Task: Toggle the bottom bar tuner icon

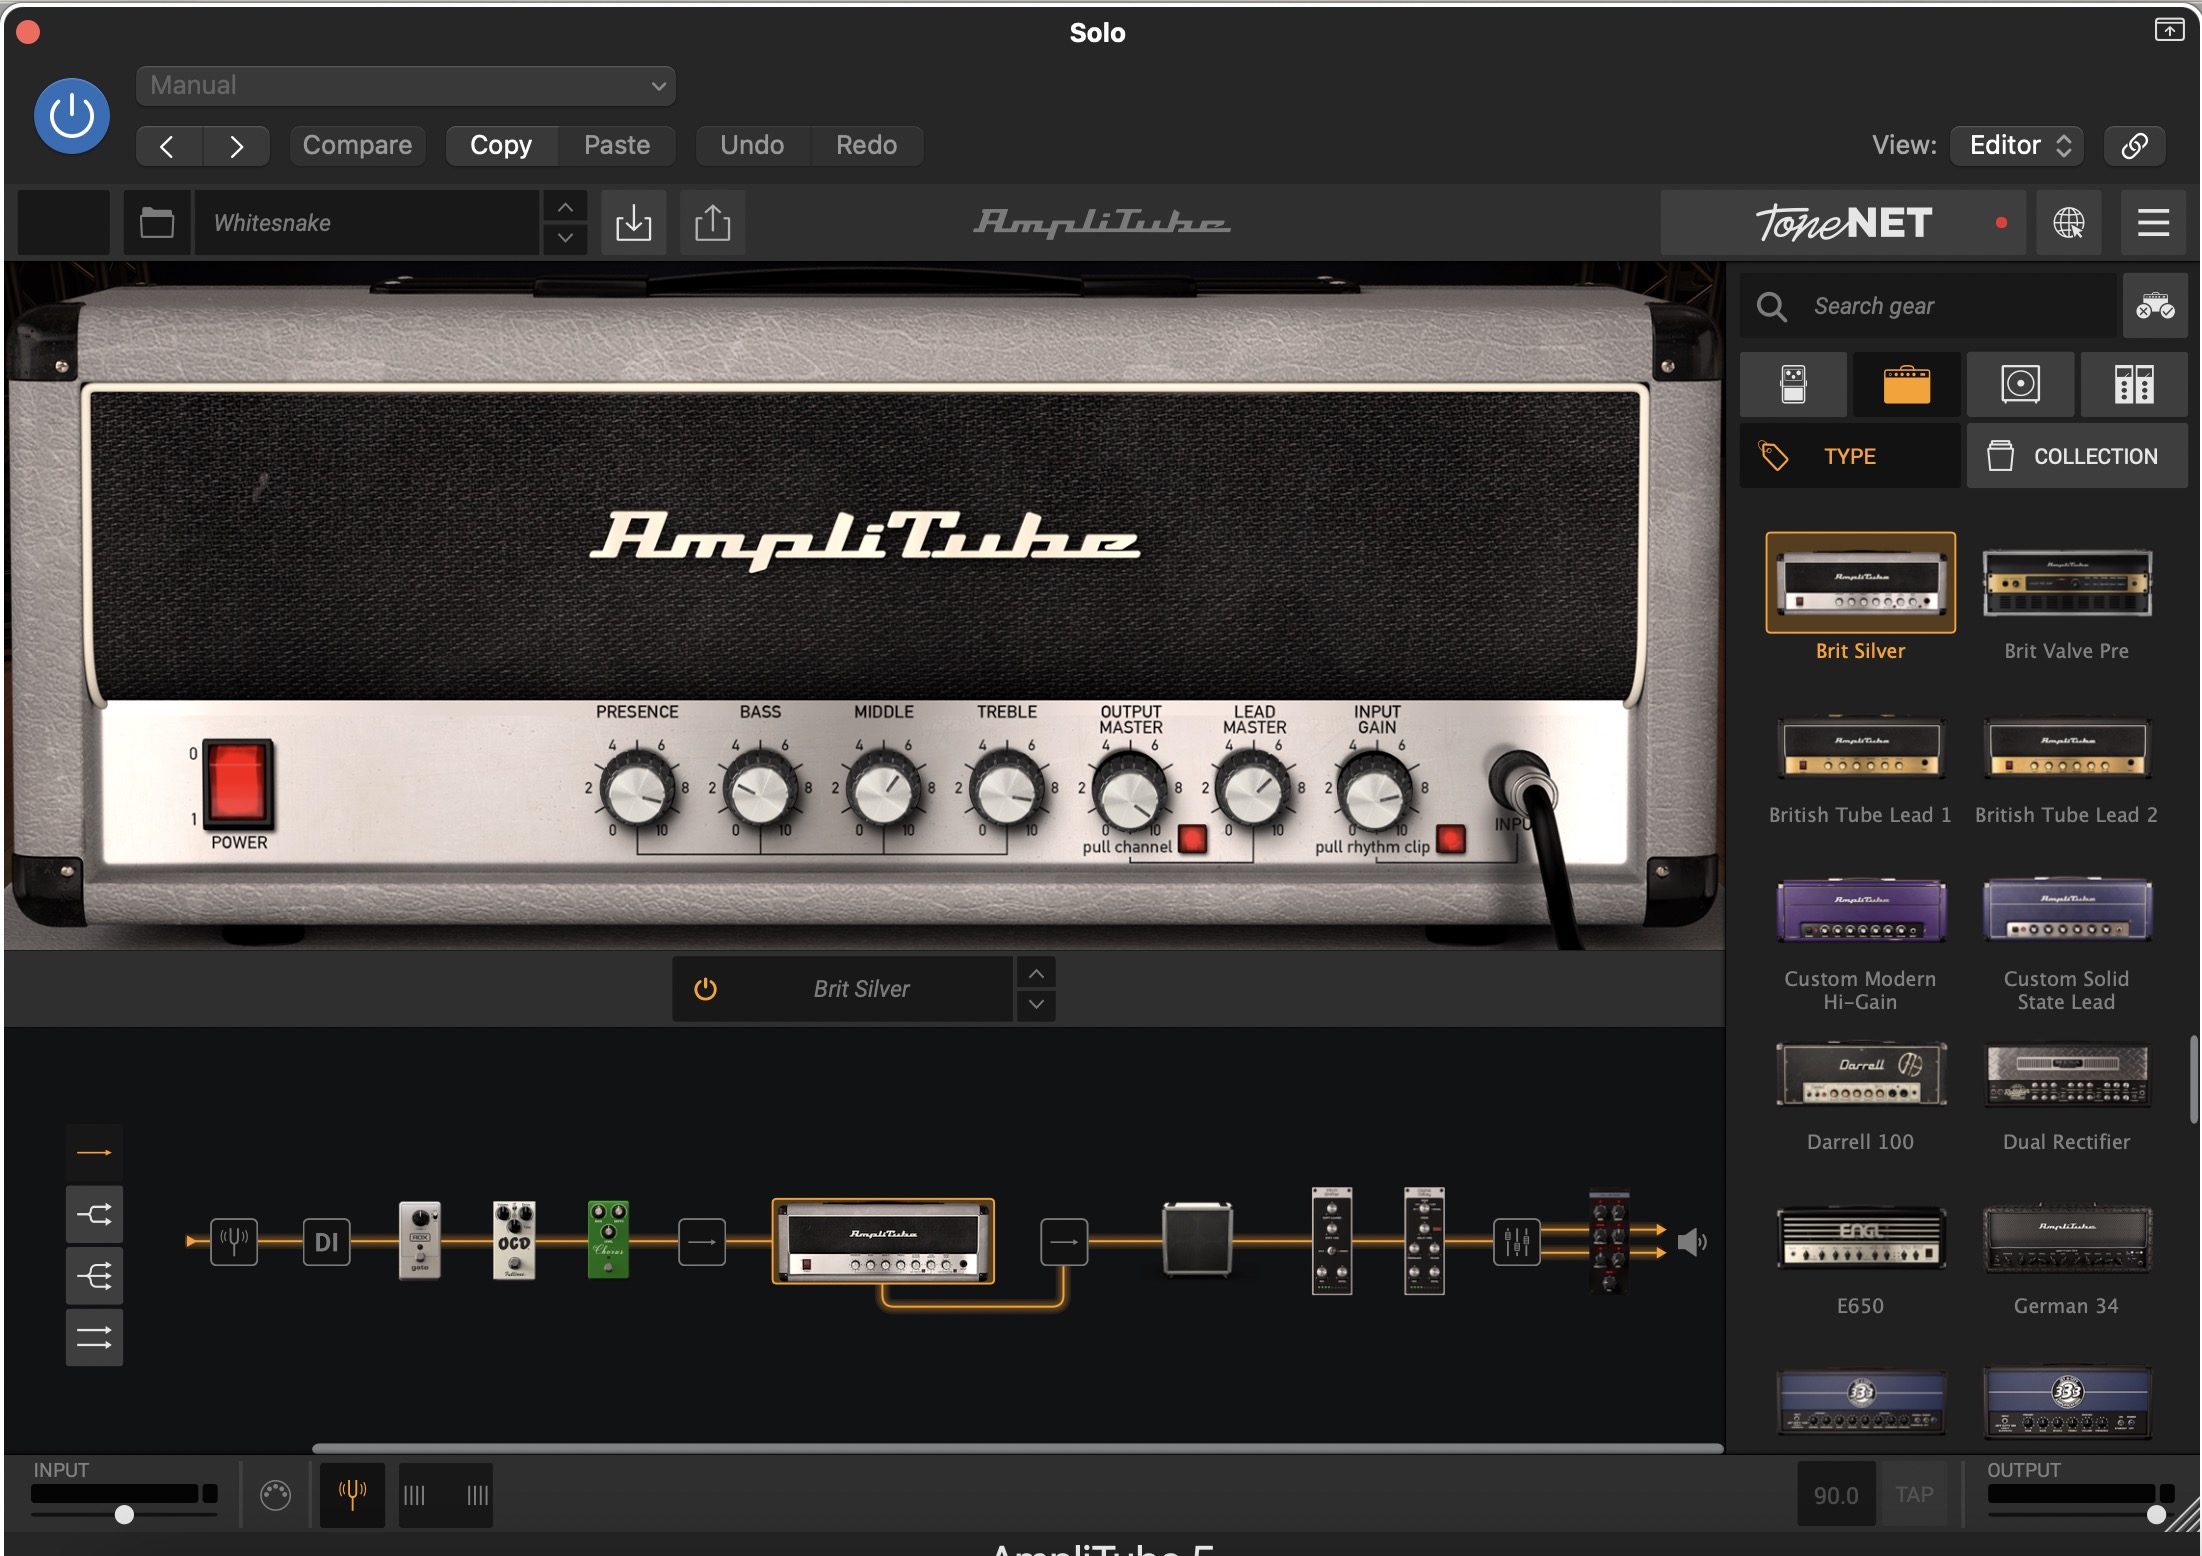Action: click(x=352, y=1495)
